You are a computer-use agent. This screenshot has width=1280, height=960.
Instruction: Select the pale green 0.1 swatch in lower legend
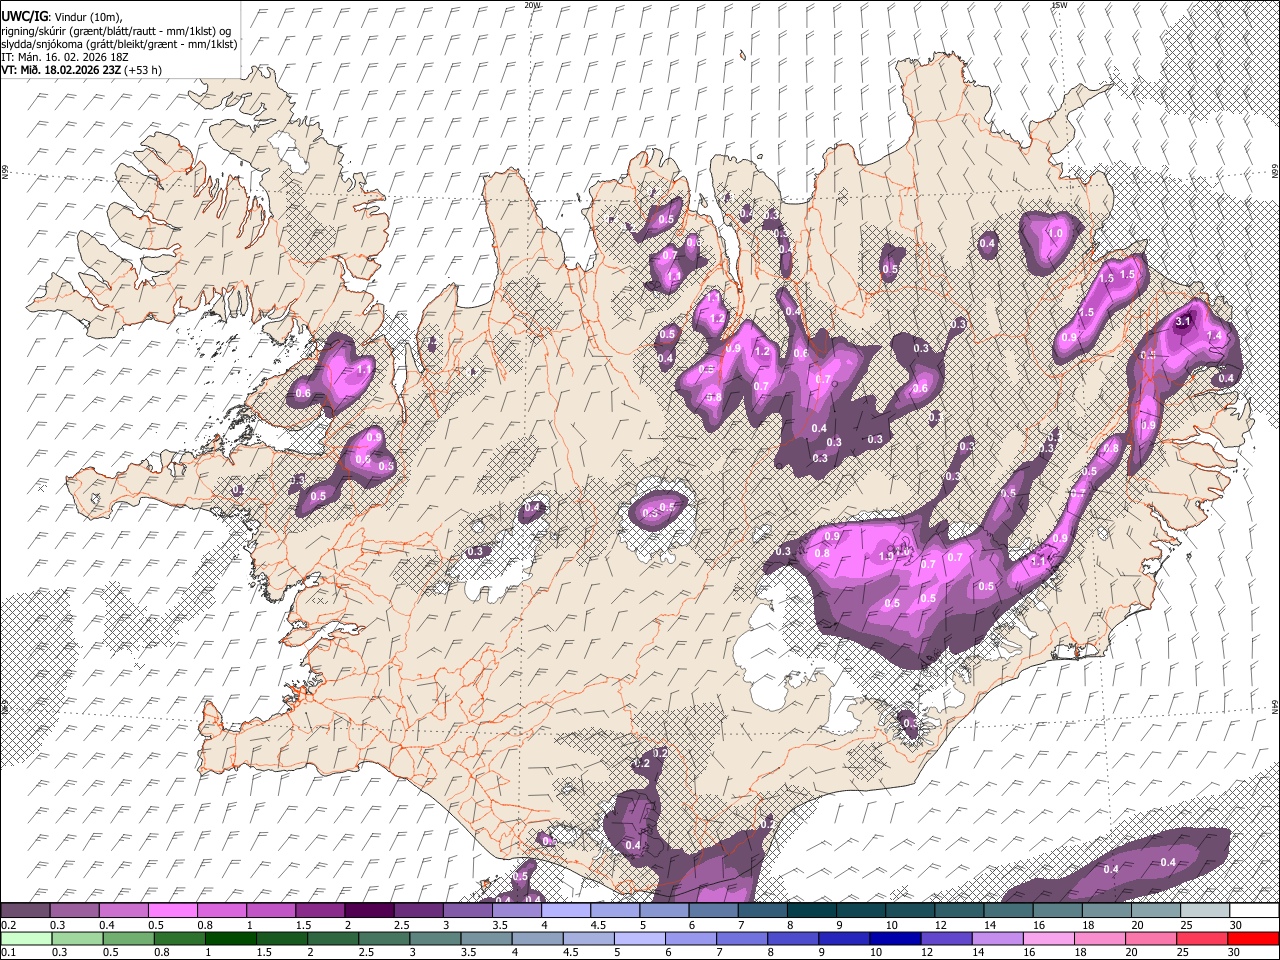tap(25, 938)
